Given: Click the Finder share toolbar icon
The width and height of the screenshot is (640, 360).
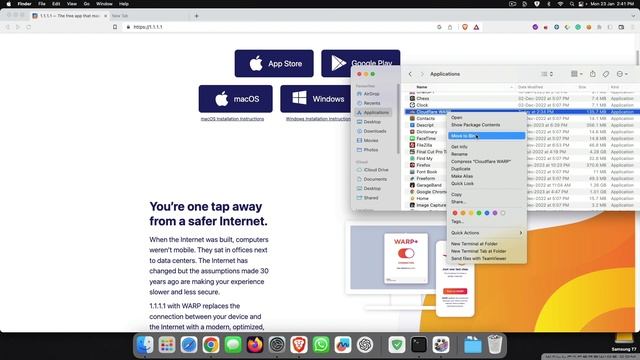Looking at the screenshot, I should (593, 74).
